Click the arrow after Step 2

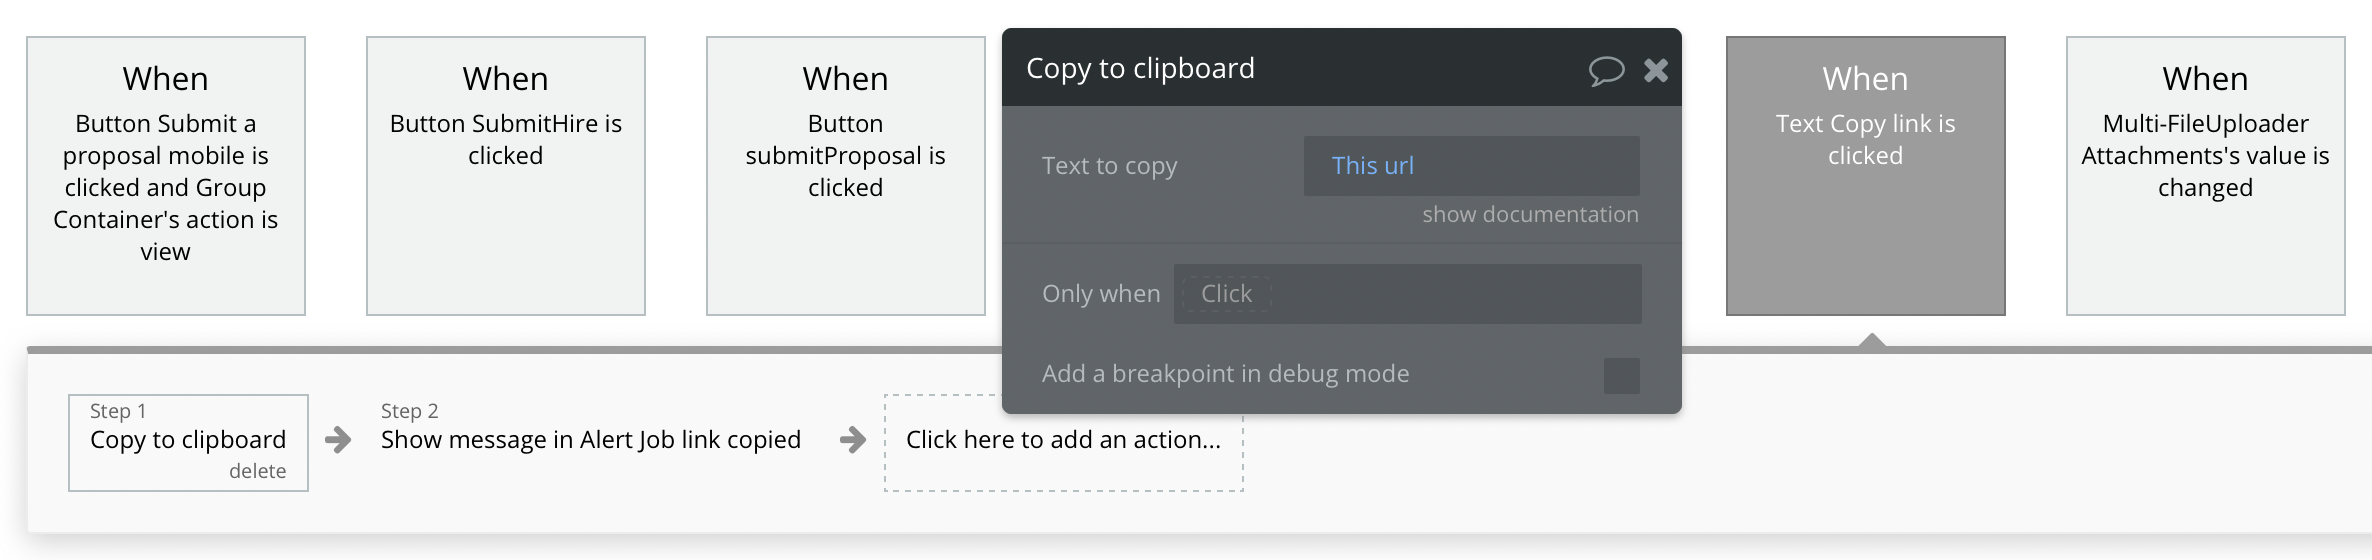[x=853, y=440]
